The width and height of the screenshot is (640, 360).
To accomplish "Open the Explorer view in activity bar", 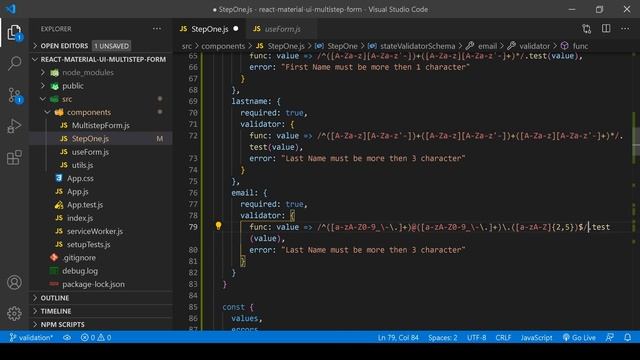I will pyautogui.click(x=14, y=33).
